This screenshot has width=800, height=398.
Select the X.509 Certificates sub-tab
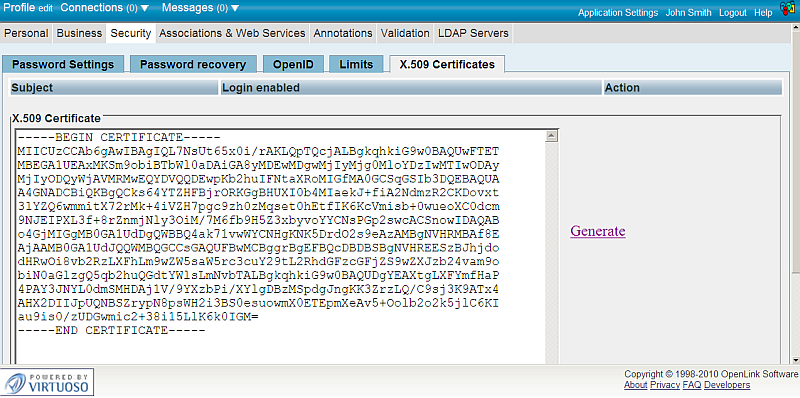click(x=447, y=64)
